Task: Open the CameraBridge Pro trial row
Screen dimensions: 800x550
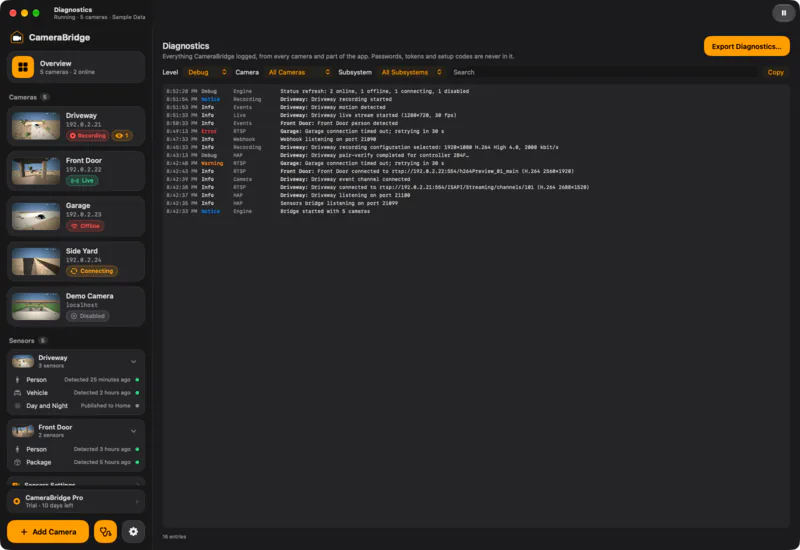Action: coord(76,502)
